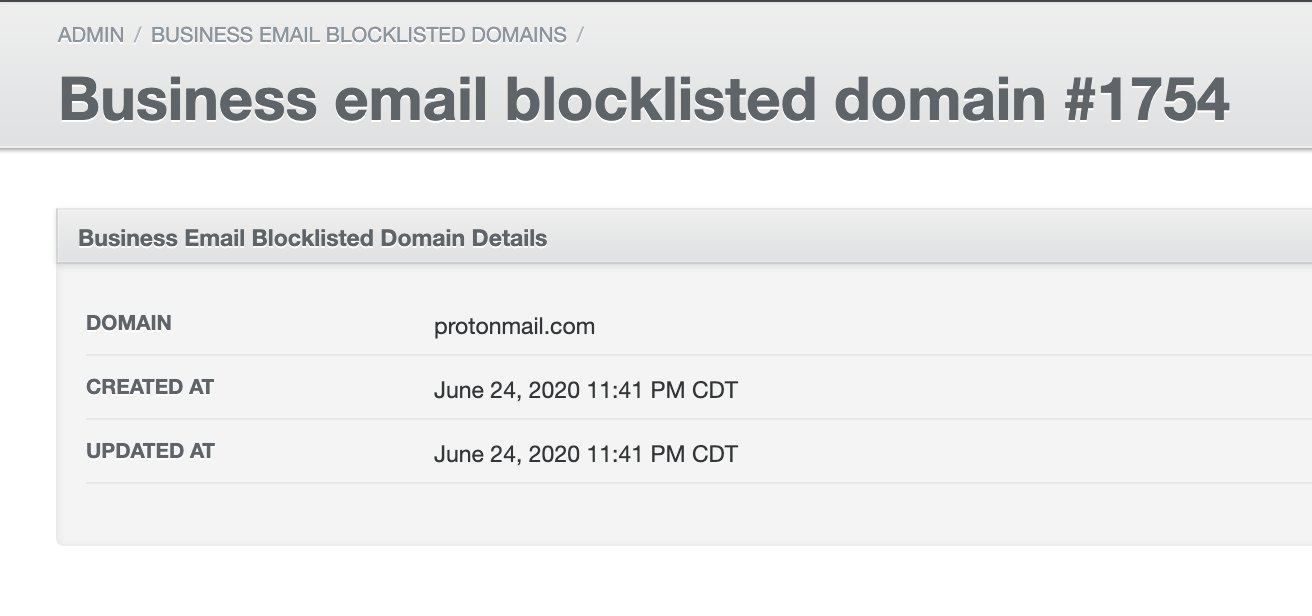Click the "11:41 PM CDT" time in Created At row

point(663,390)
